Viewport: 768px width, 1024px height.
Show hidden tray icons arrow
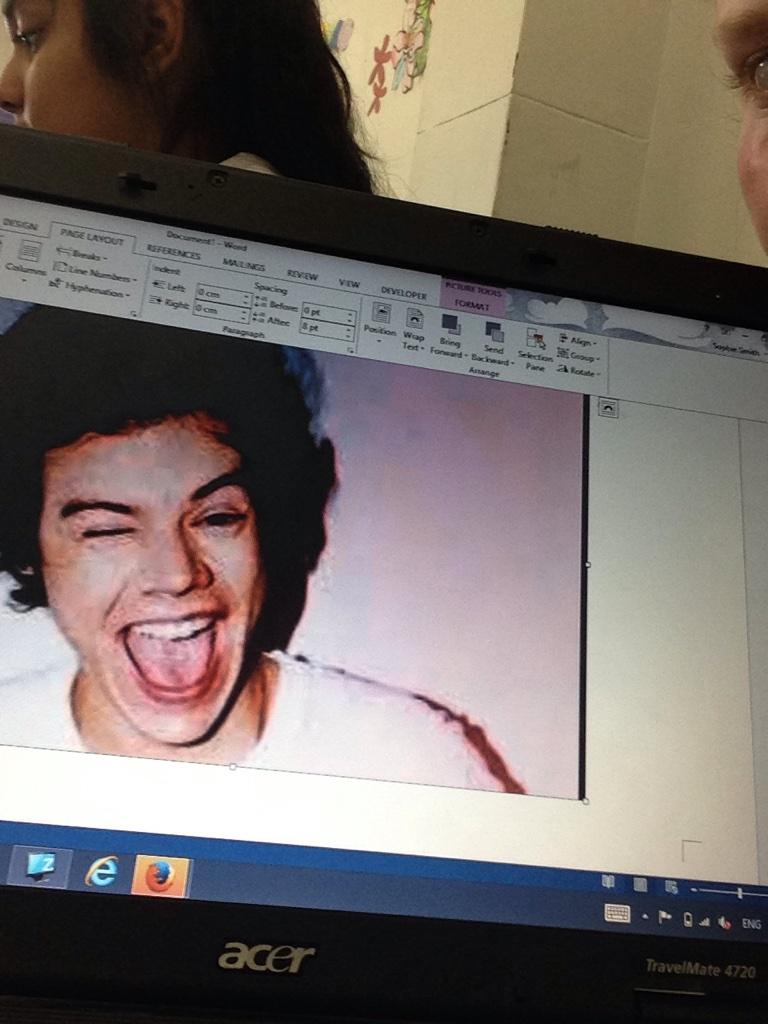pyautogui.click(x=645, y=918)
